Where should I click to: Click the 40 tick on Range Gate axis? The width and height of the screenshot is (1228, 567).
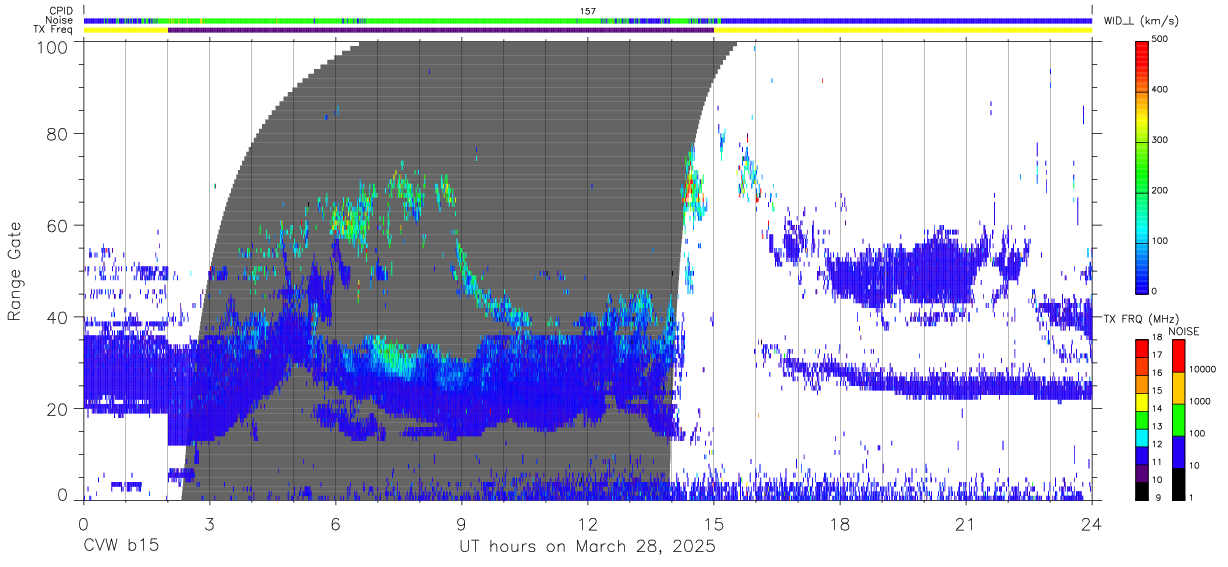(59, 317)
